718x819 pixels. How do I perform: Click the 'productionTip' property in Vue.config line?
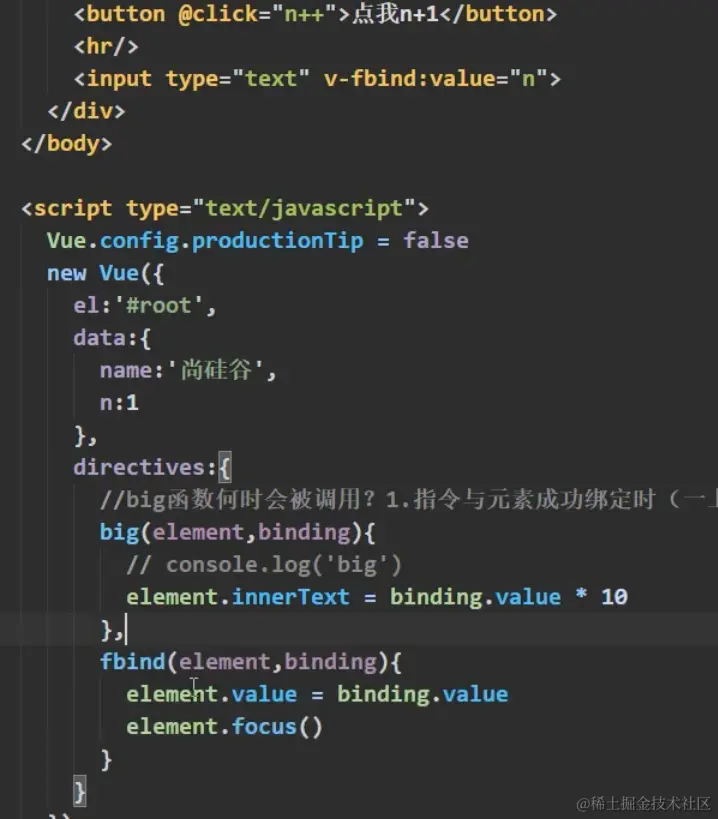[277, 241]
